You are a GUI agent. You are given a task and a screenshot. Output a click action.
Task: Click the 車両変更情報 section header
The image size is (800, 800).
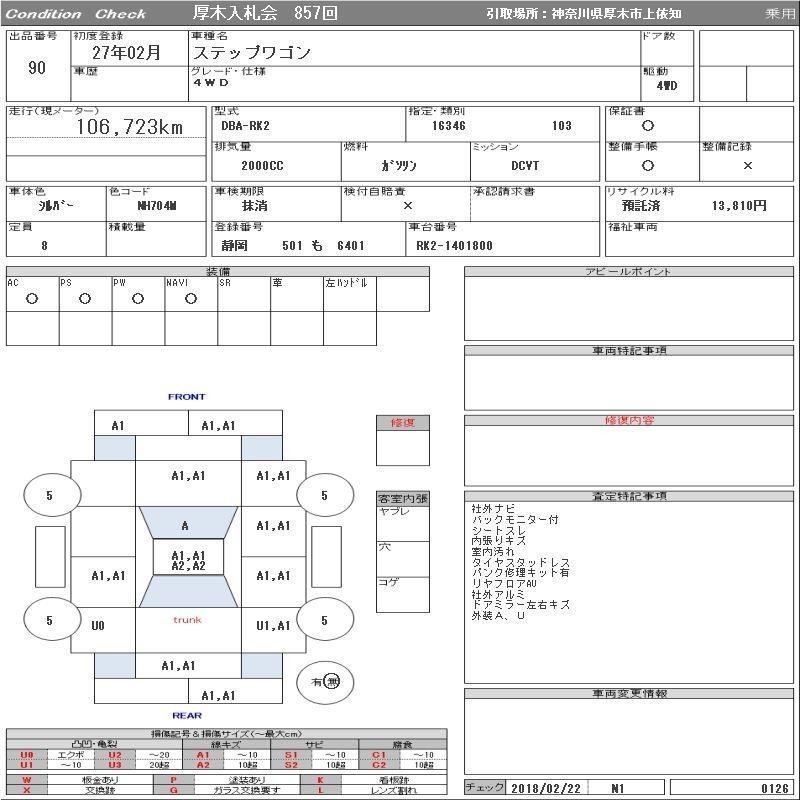click(629, 693)
